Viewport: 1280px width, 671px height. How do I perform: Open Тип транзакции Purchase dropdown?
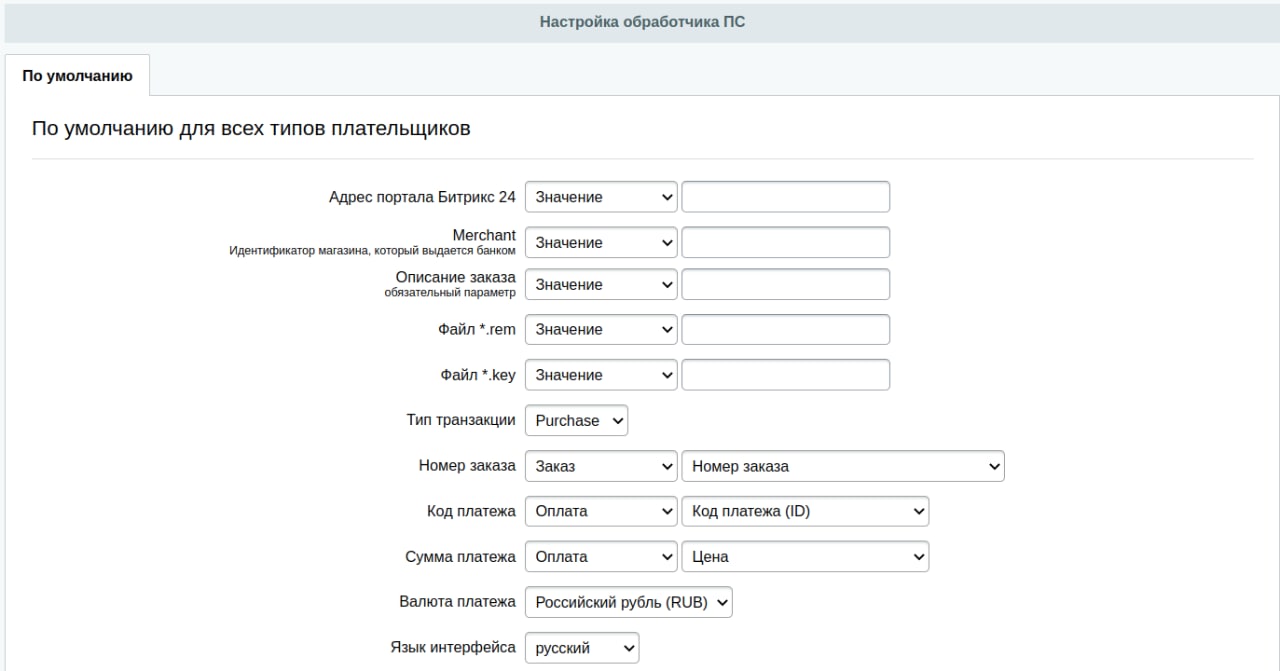tap(577, 421)
